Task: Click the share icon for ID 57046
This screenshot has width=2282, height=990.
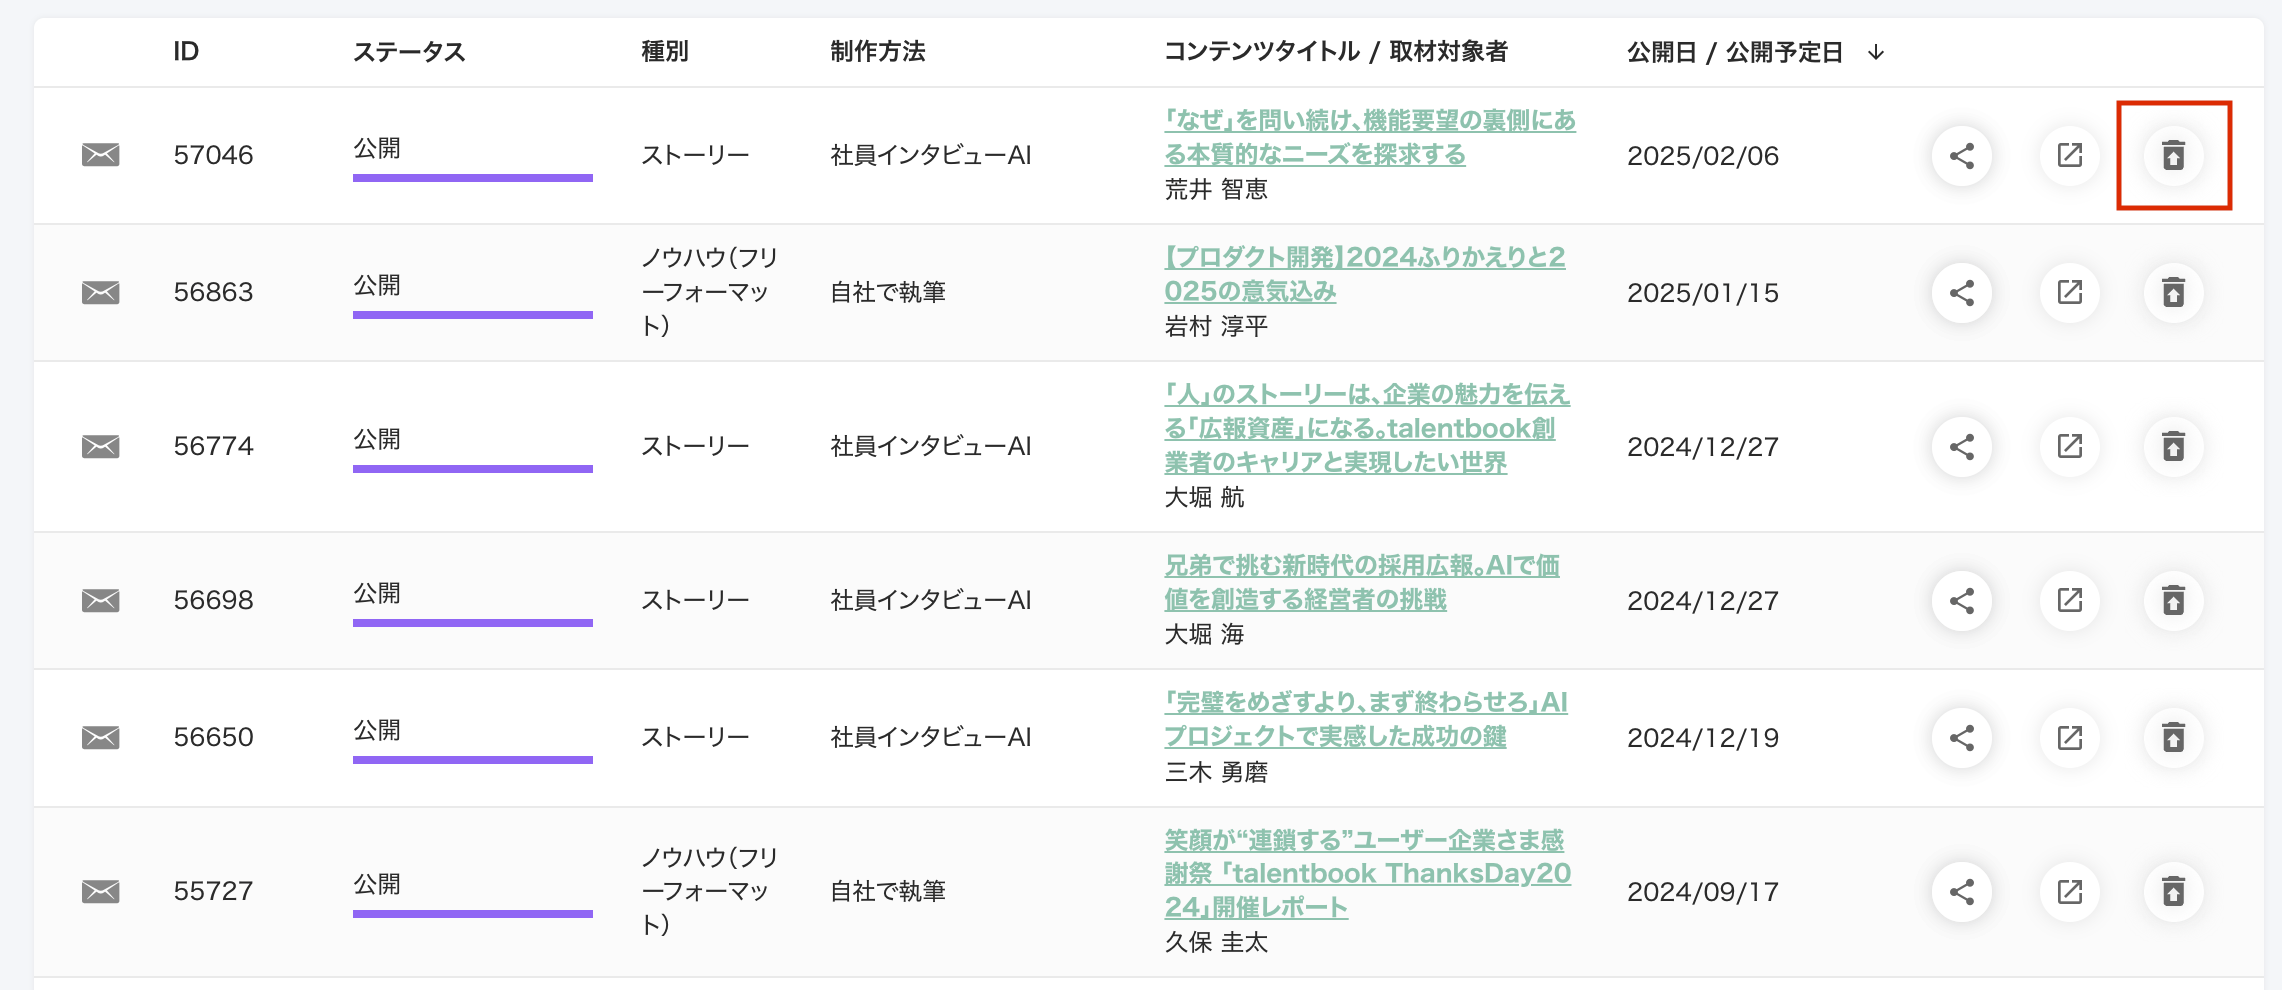Action: click(x=1961, y=155)
